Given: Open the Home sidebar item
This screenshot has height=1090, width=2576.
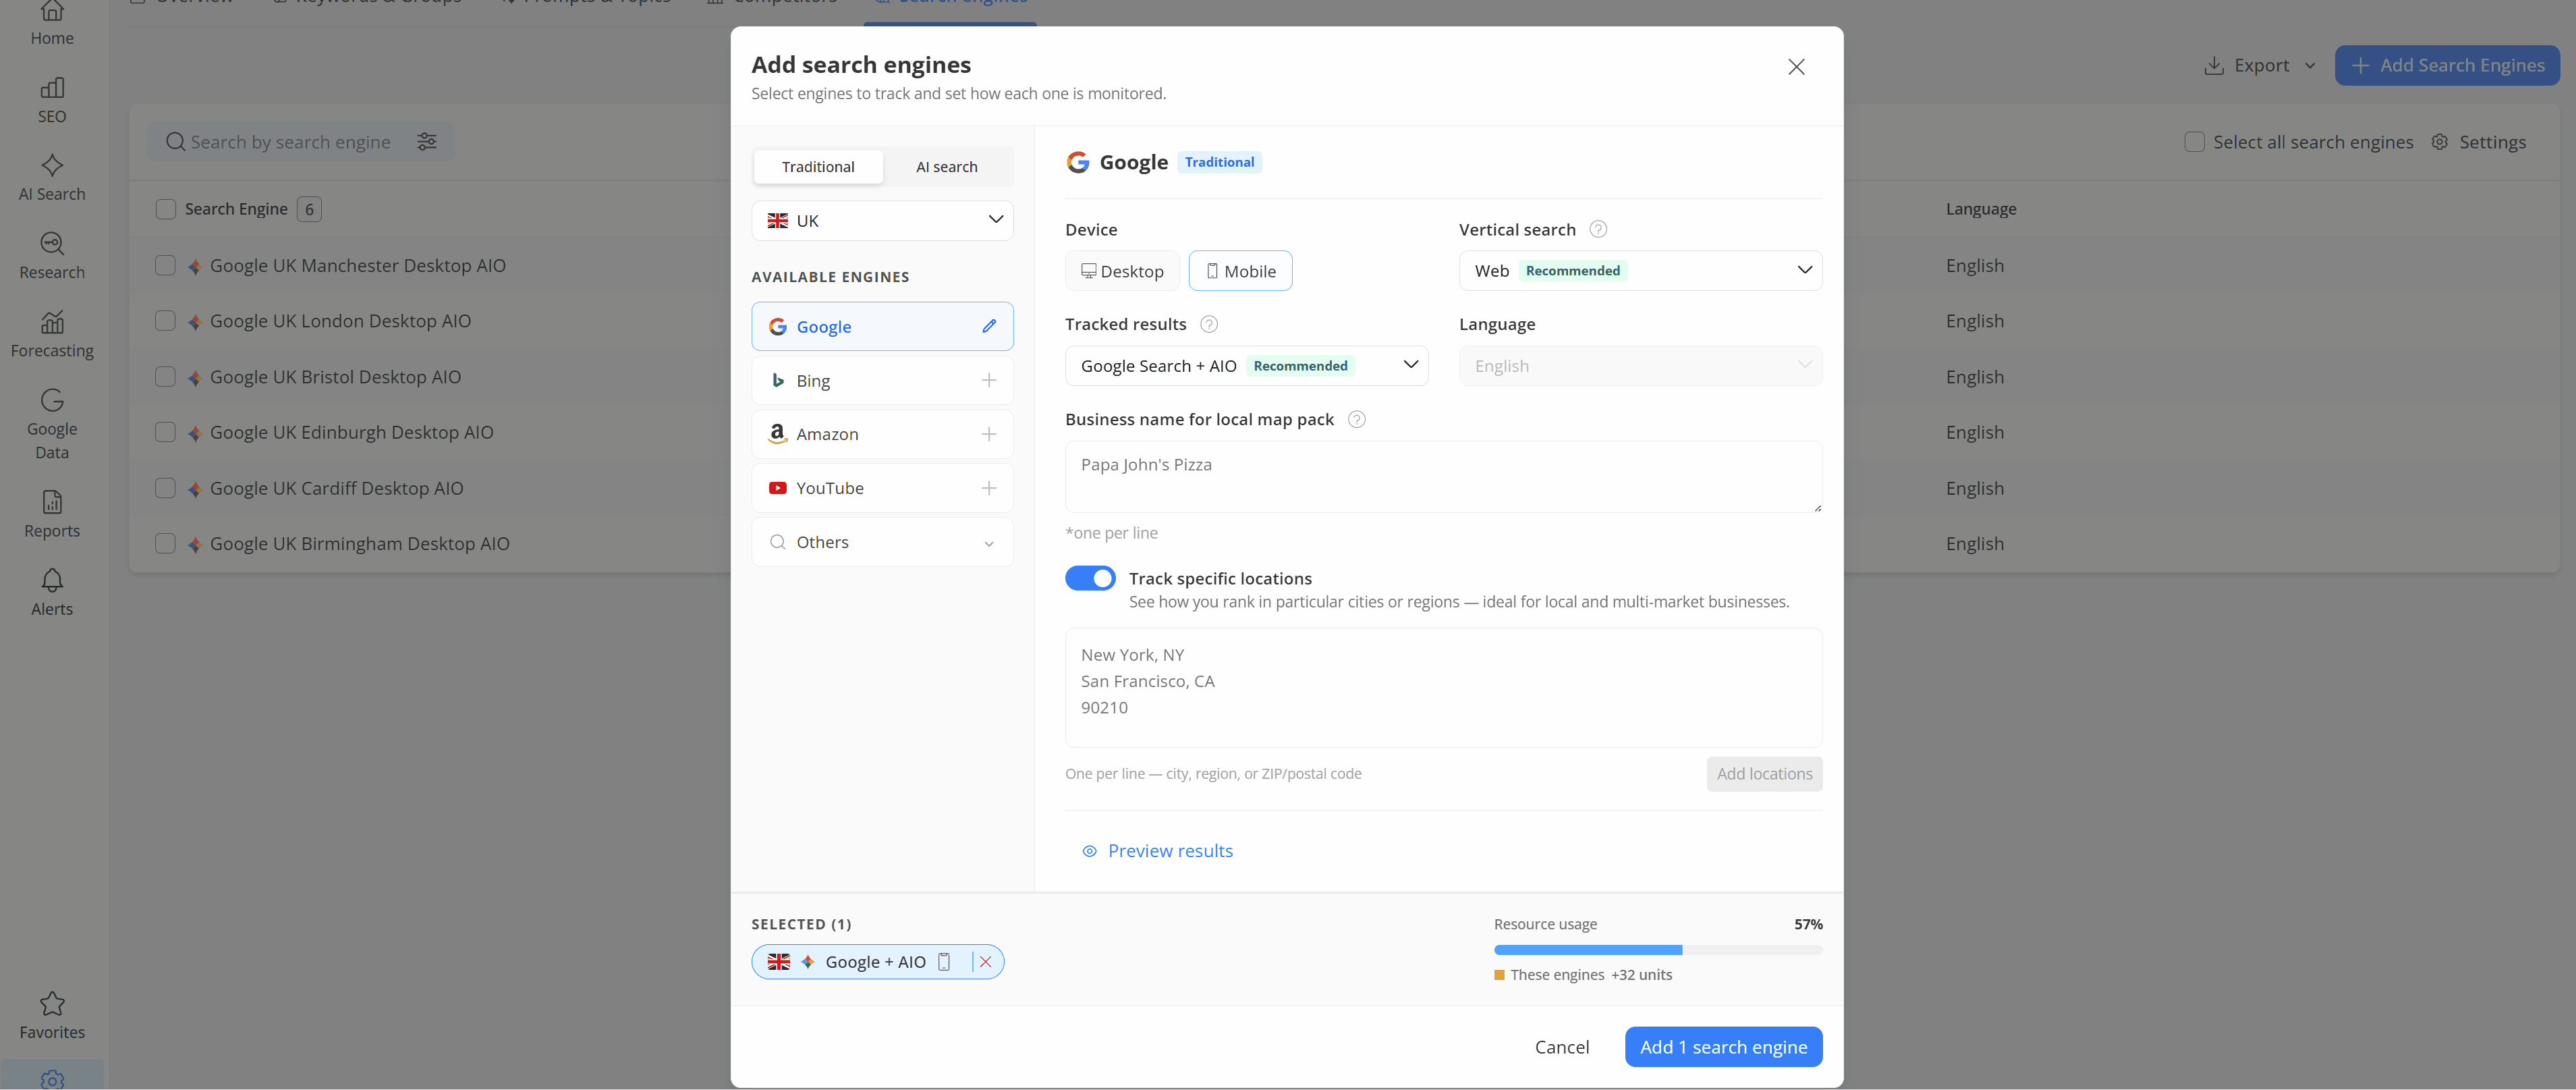Looking at the screenshot, I should pos(52,24).
